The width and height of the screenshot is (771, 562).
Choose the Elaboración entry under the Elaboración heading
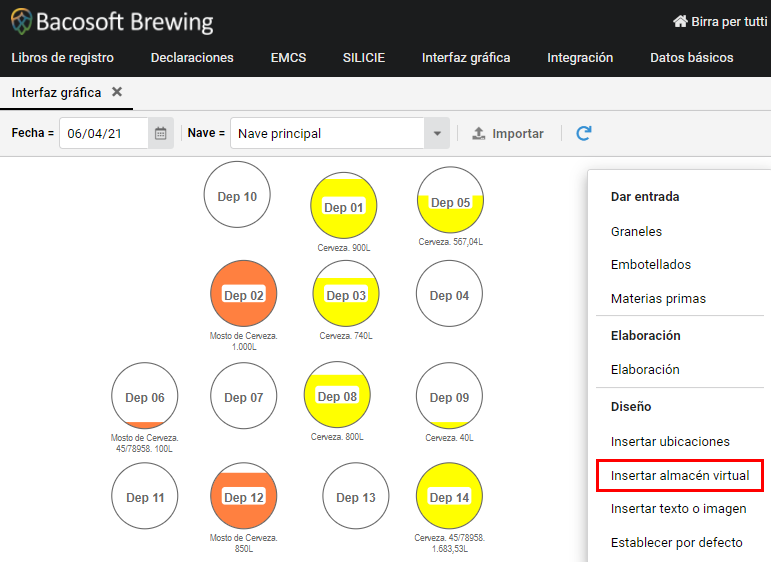pos(645,369)
